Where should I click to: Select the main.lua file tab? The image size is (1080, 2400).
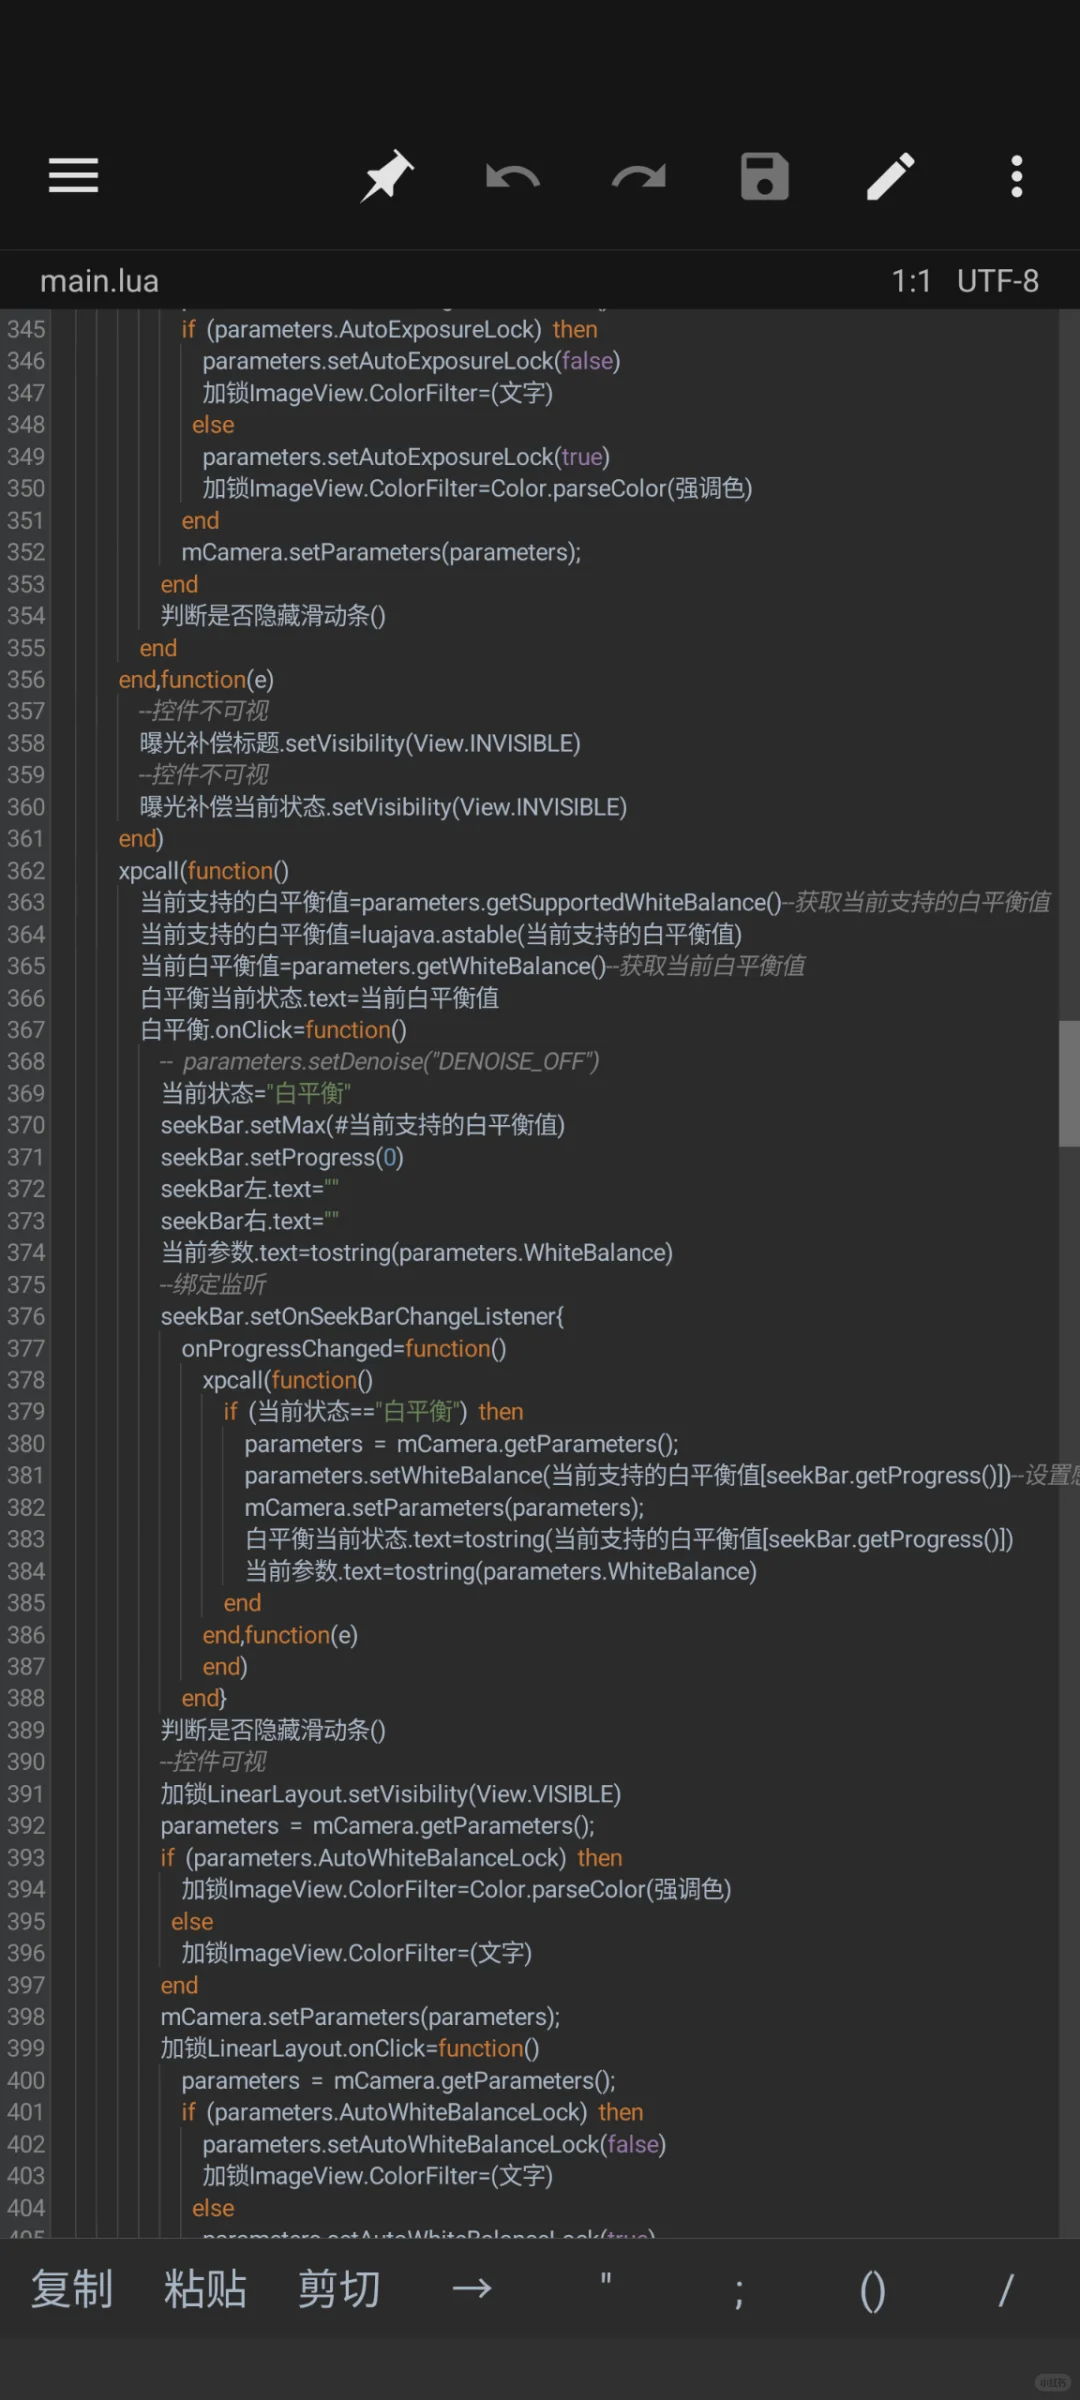coord(99,281)
